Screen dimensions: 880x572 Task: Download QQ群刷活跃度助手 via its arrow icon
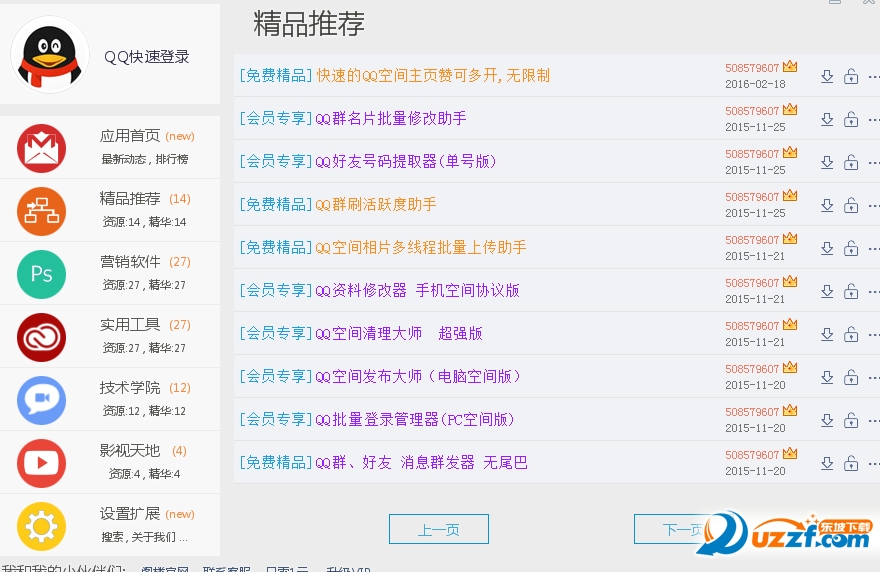pos(827,205)
